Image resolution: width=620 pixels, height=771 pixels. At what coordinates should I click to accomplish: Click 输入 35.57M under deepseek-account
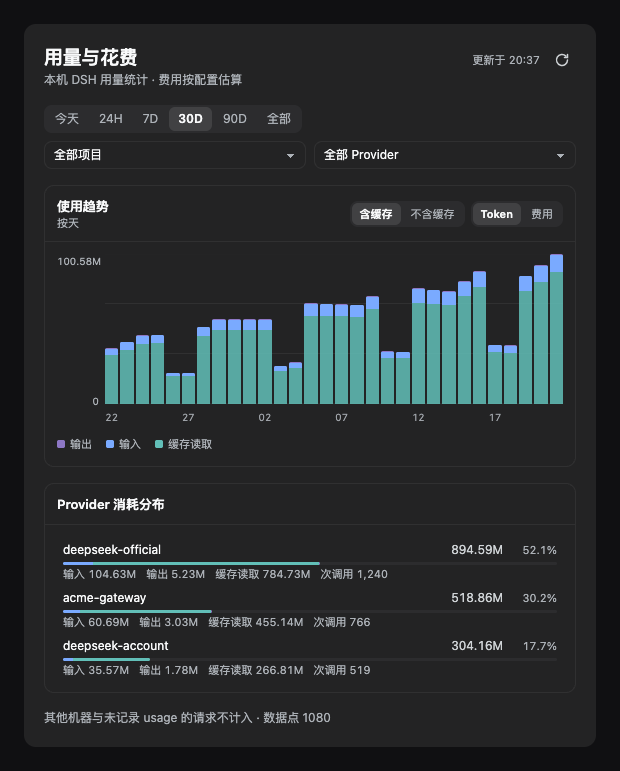pyautogui.click(x=96, y=670)
